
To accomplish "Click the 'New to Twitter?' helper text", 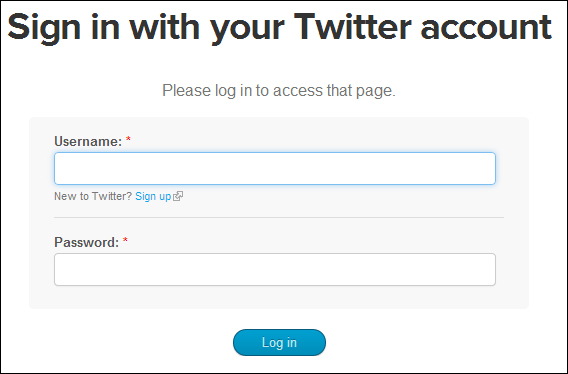I will (x=93, y=196).
